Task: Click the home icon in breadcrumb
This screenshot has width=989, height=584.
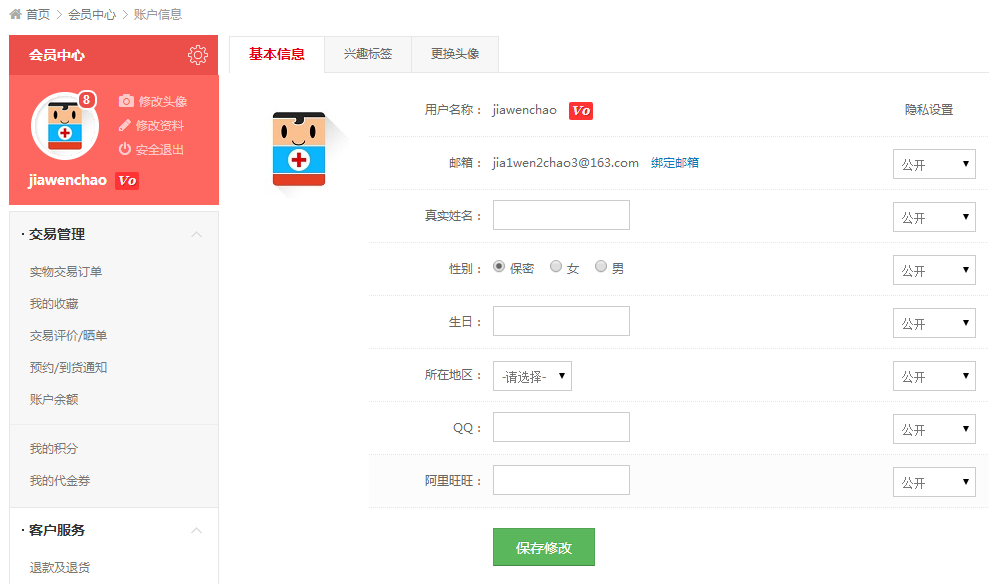Action: click(15, 14)
